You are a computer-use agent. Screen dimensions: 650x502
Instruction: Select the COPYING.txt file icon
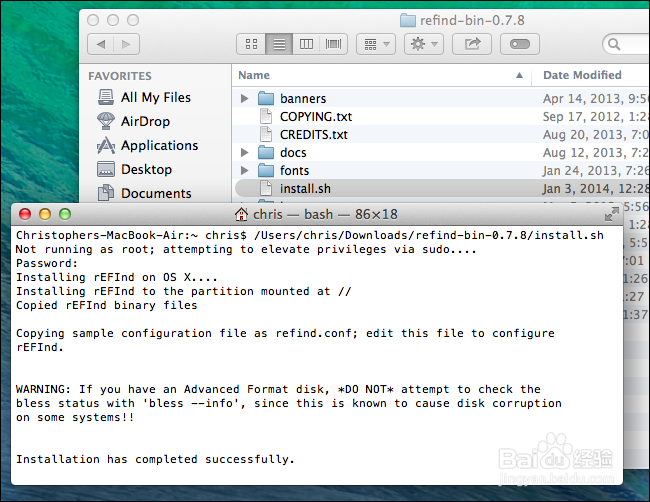coord(266,116)
